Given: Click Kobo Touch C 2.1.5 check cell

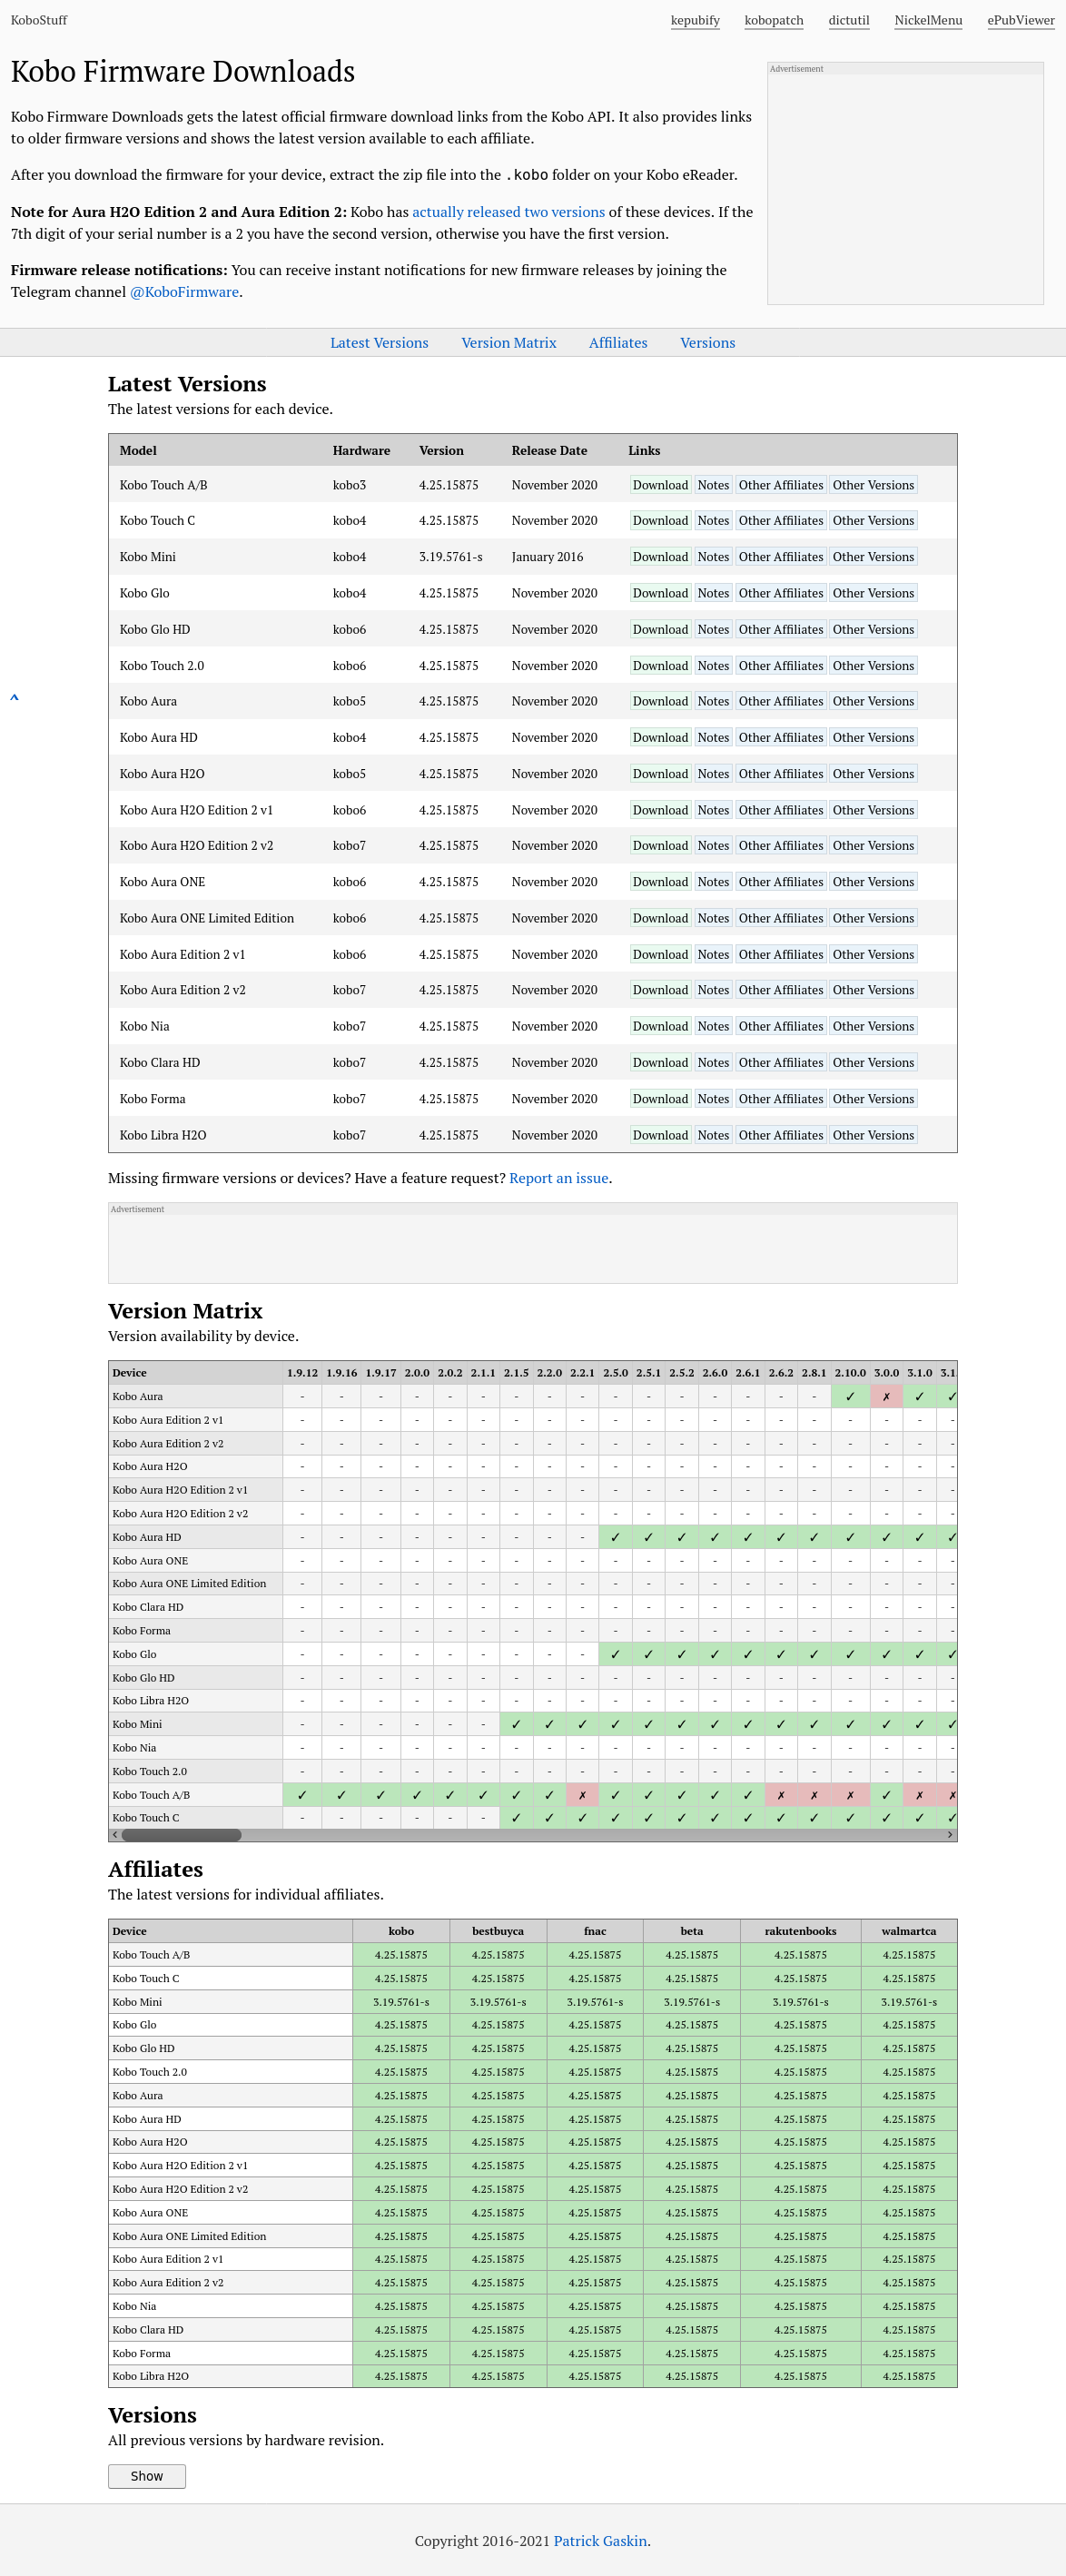Looking at the screenshot, I should [516, 1818].
